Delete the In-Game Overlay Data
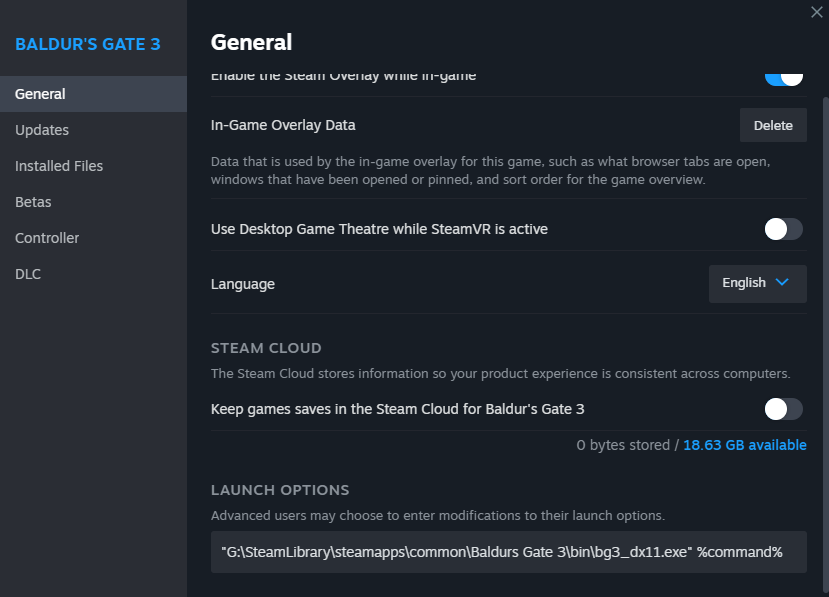This screenshot has height=597, width=829. (773, 125)
